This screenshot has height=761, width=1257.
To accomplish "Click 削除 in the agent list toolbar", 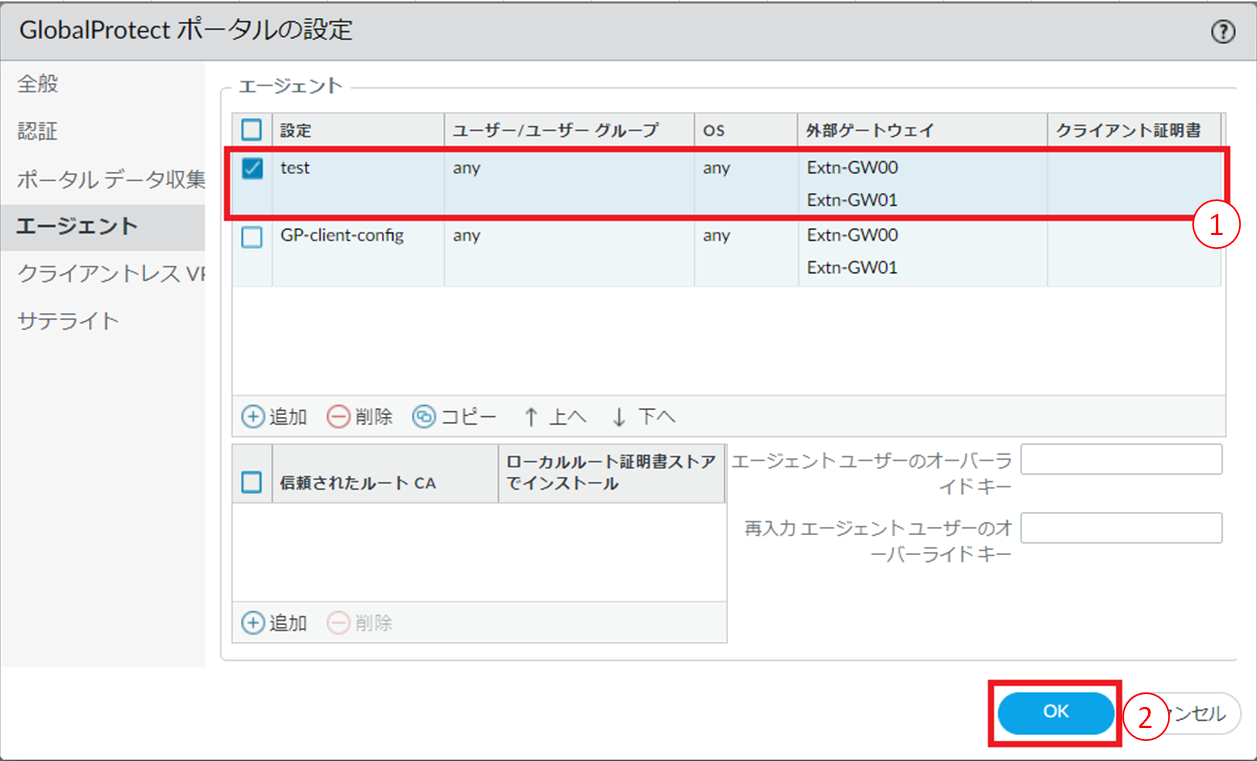I will tap(360, 416).
